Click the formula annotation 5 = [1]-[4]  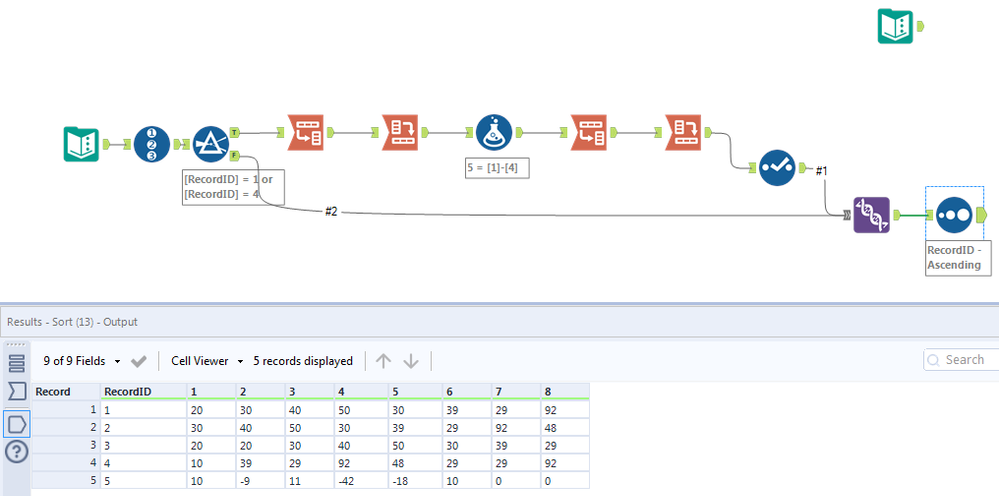click(x=497, y=168)
